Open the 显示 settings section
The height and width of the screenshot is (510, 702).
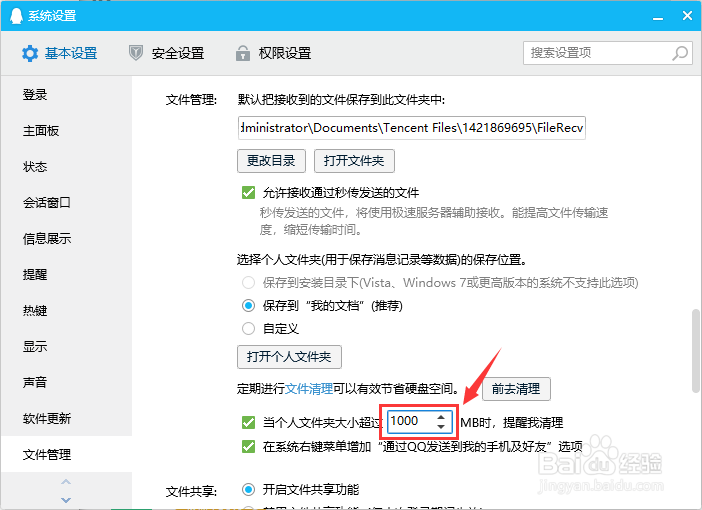click(x=66, y=347)
